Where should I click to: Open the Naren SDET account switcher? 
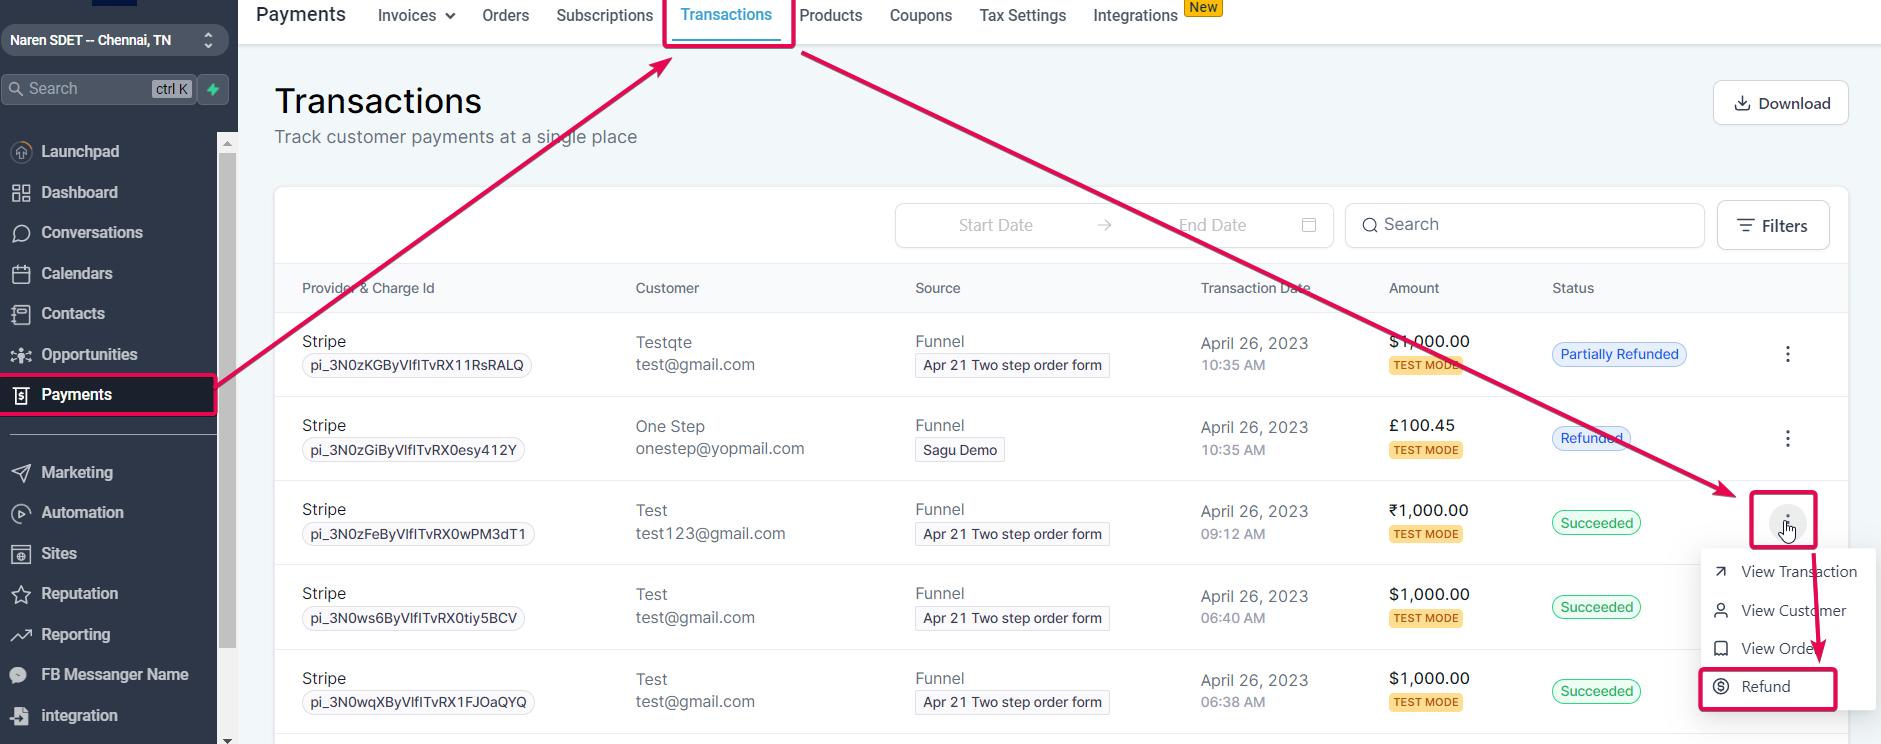click(113, 40)
